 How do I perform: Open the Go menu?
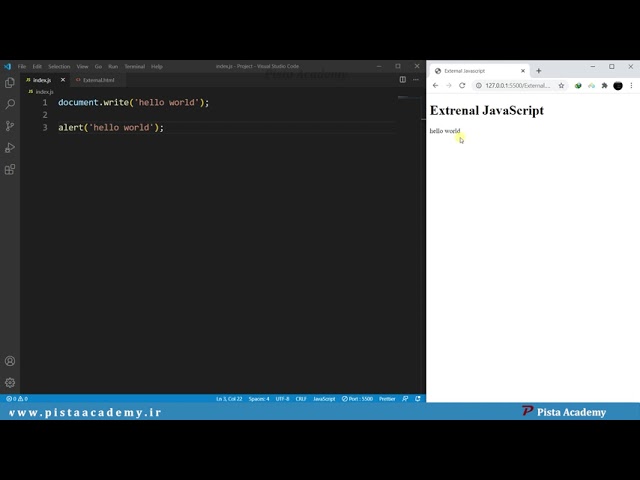pyautogui.click(x=98, y=66)
